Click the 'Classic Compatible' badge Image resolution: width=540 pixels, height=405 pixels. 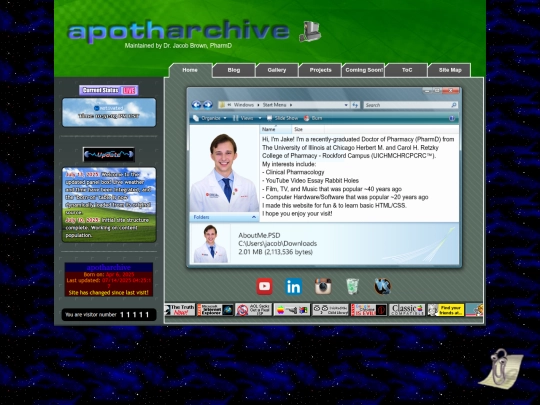(x=407, y=310)
